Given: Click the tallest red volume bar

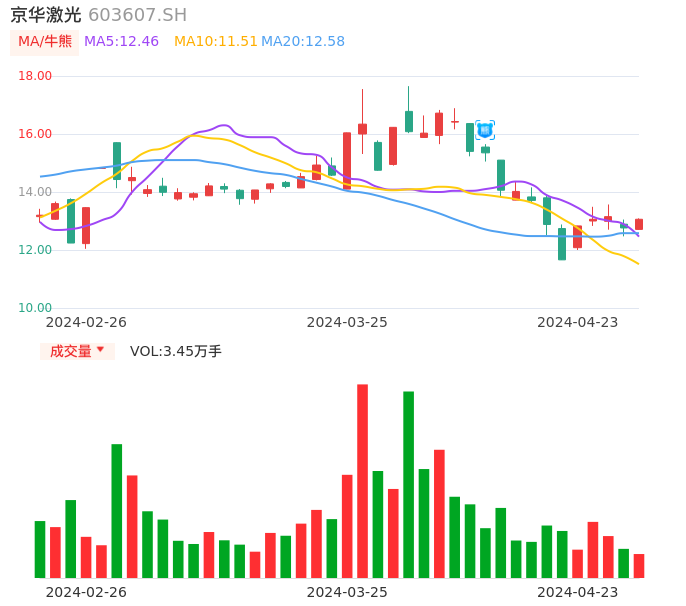Looking at the screenshot, I should [362, 480].
